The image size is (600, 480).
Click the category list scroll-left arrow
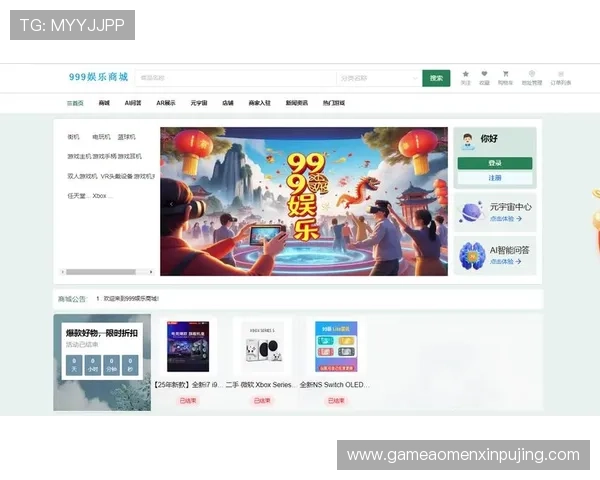(63, 272)
